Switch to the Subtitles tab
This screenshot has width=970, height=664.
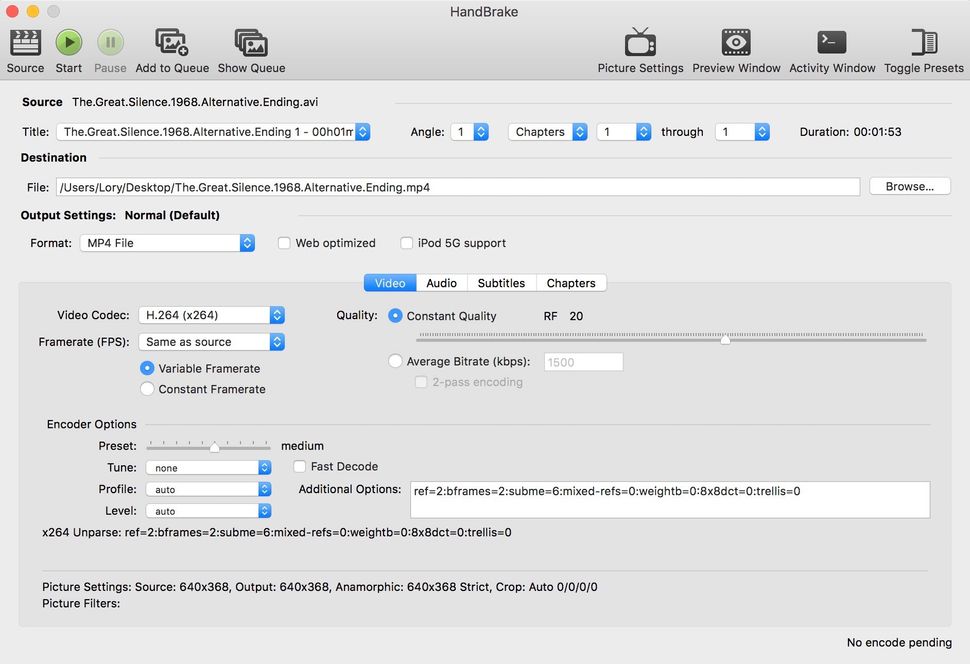501,282
